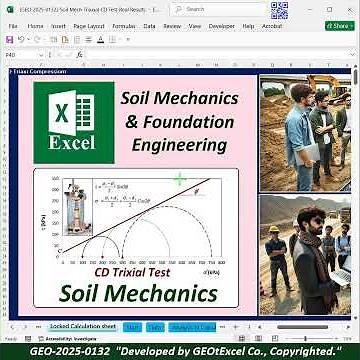Switch to Normal view icon in status bar
Image resolution: width=360 pixels, height=360 pixels.
click(x=242, y=338)
